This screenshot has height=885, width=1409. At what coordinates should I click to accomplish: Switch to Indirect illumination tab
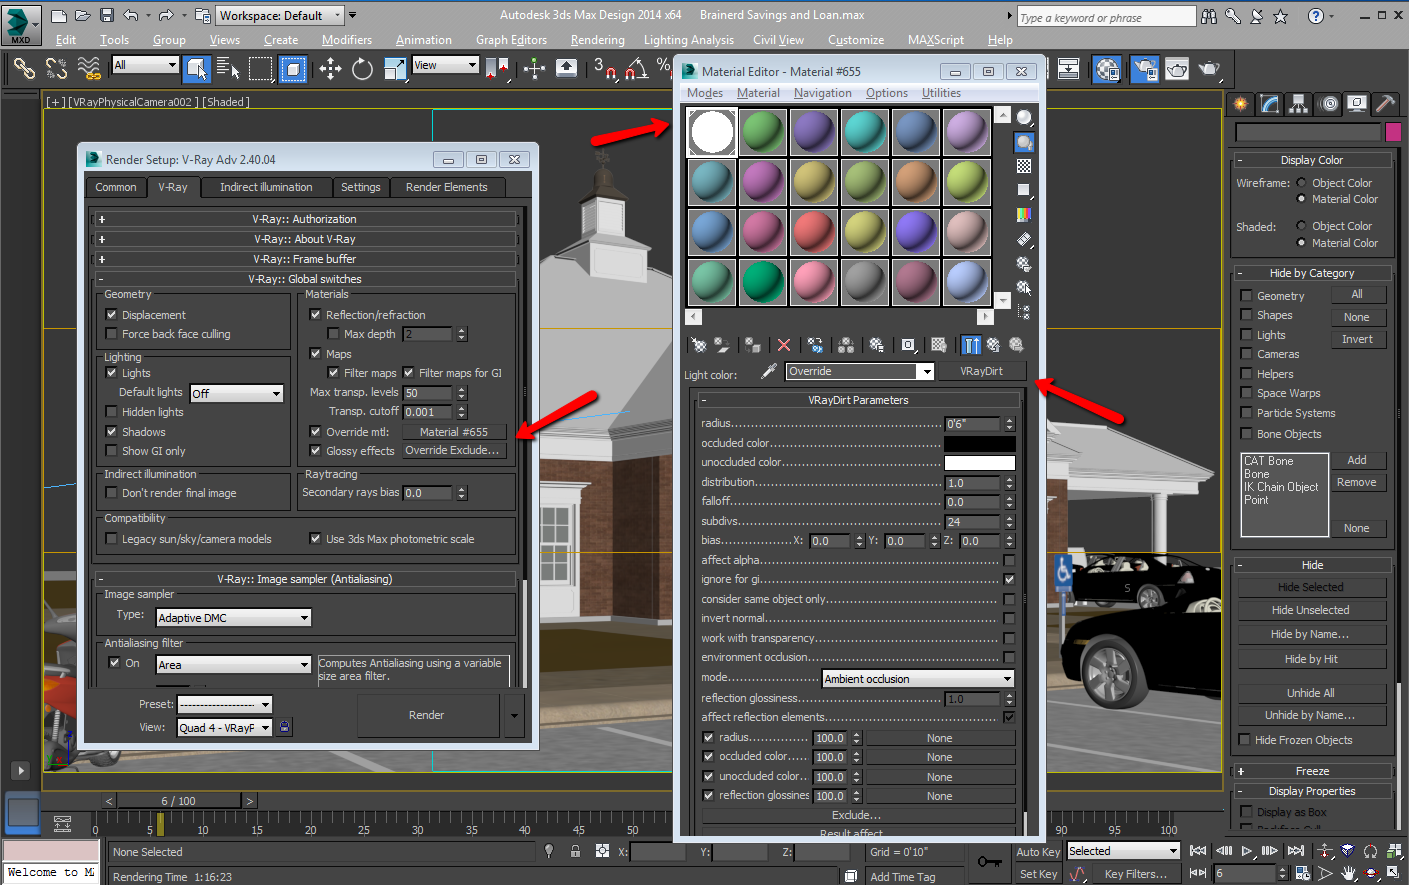tap(266, 187)
